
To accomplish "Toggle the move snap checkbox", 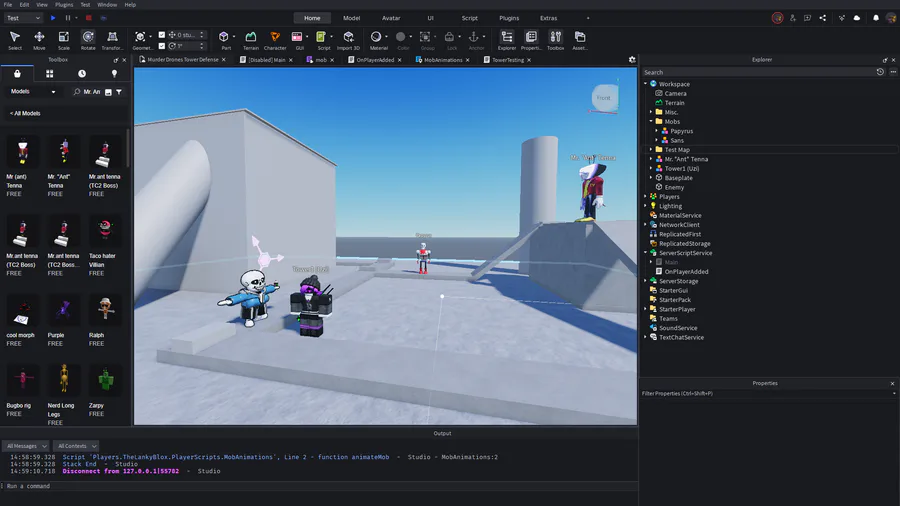I will point(162,35).
